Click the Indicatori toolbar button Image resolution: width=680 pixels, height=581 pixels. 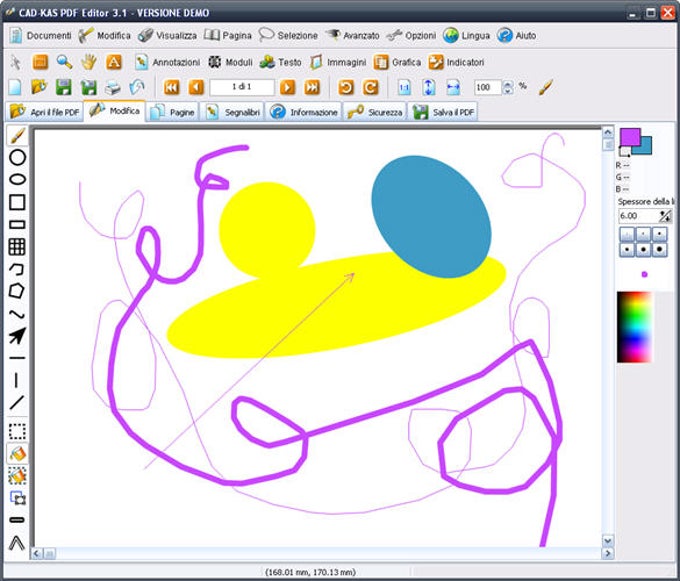[456, 62]
